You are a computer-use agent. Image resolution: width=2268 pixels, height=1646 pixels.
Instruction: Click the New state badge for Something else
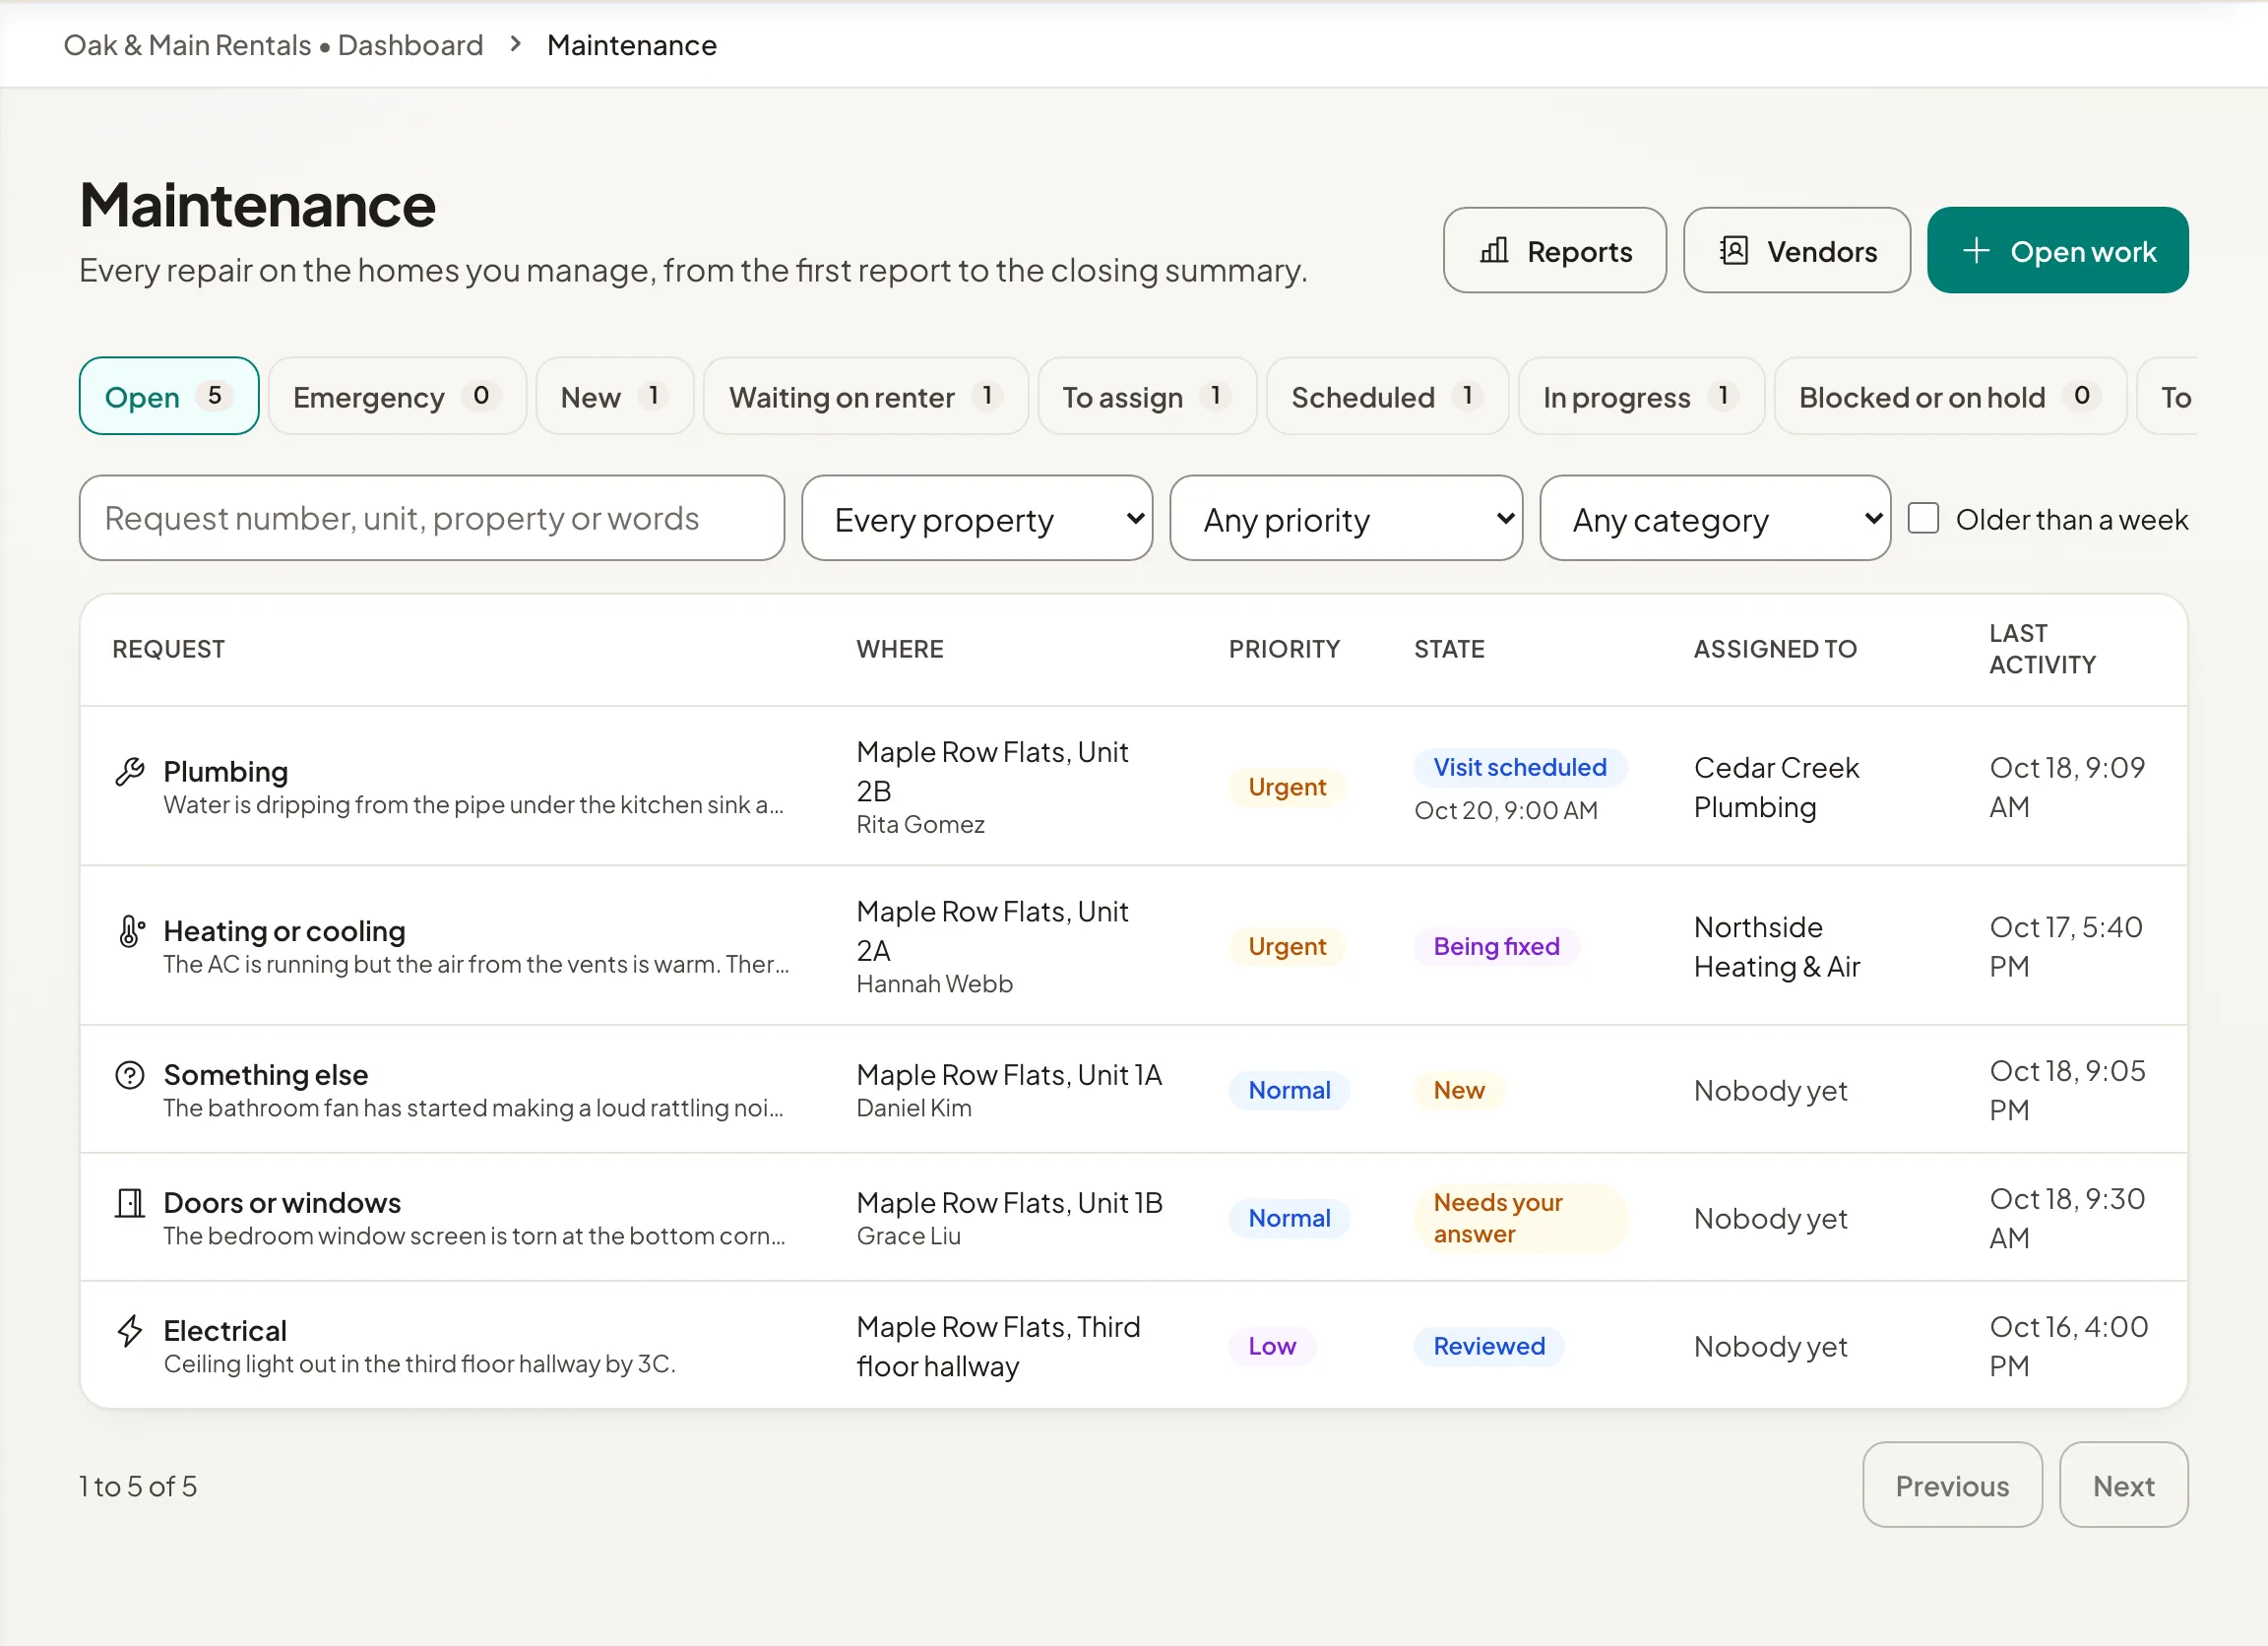[1459, 1090]
